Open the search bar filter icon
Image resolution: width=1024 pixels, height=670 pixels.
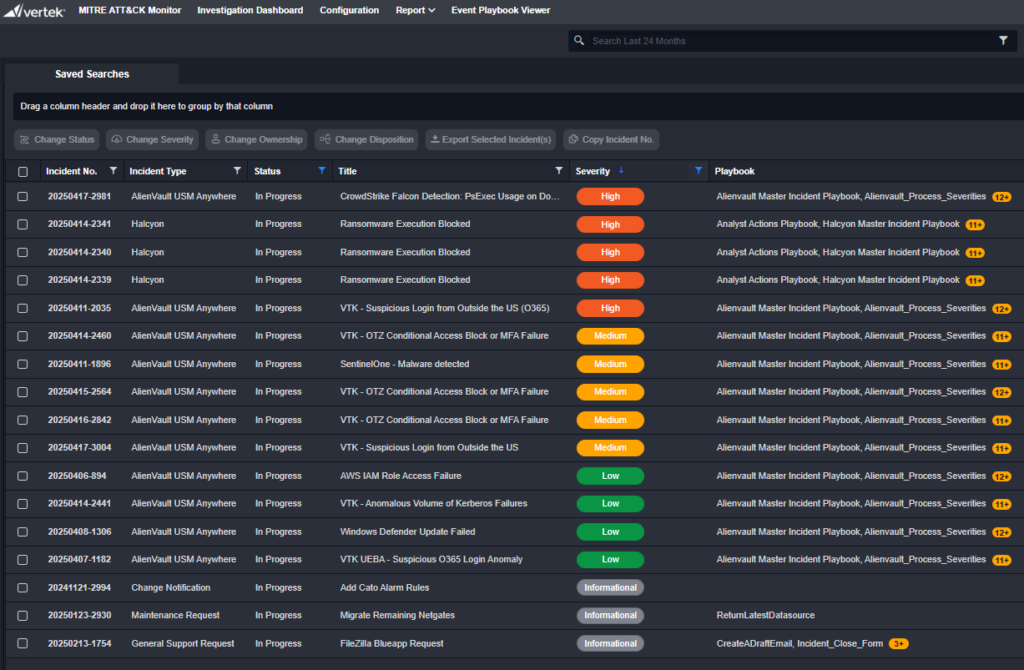click(x=1003, y=40)
